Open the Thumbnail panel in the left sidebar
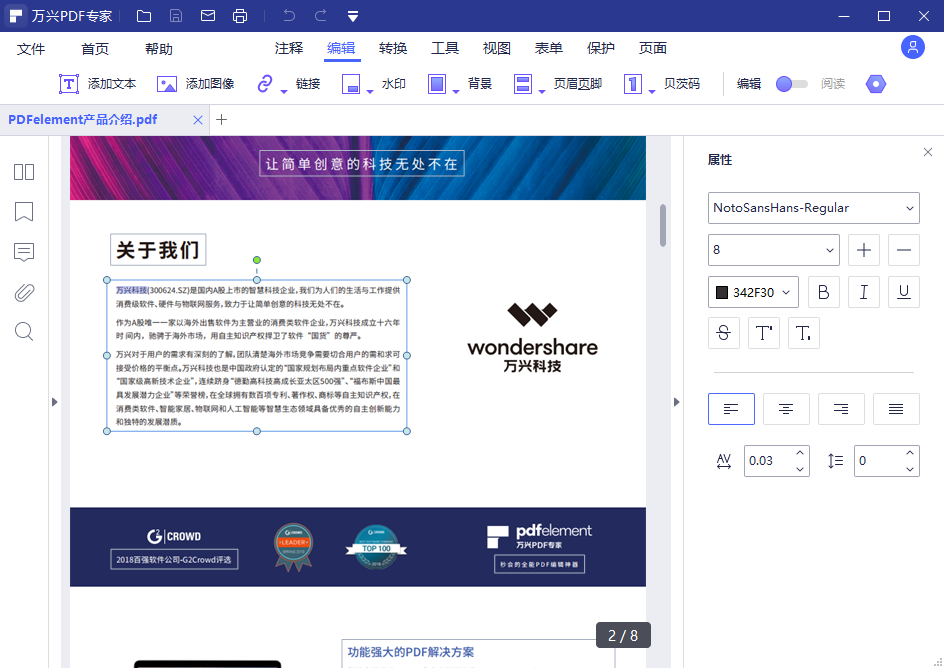The image size is (944, 668). (x=24, y=172)
